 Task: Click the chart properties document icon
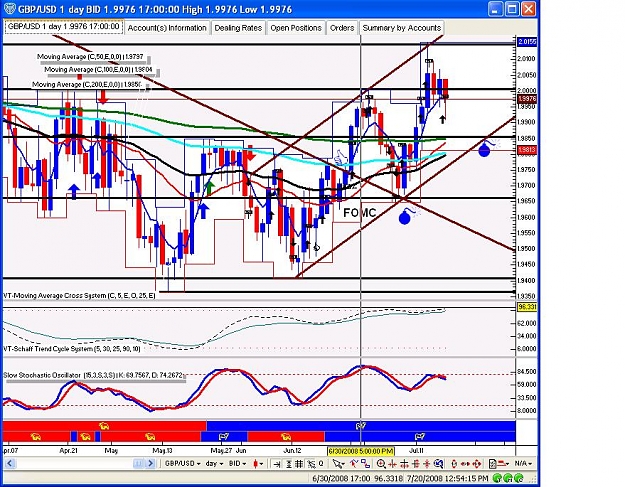point(493,464)
